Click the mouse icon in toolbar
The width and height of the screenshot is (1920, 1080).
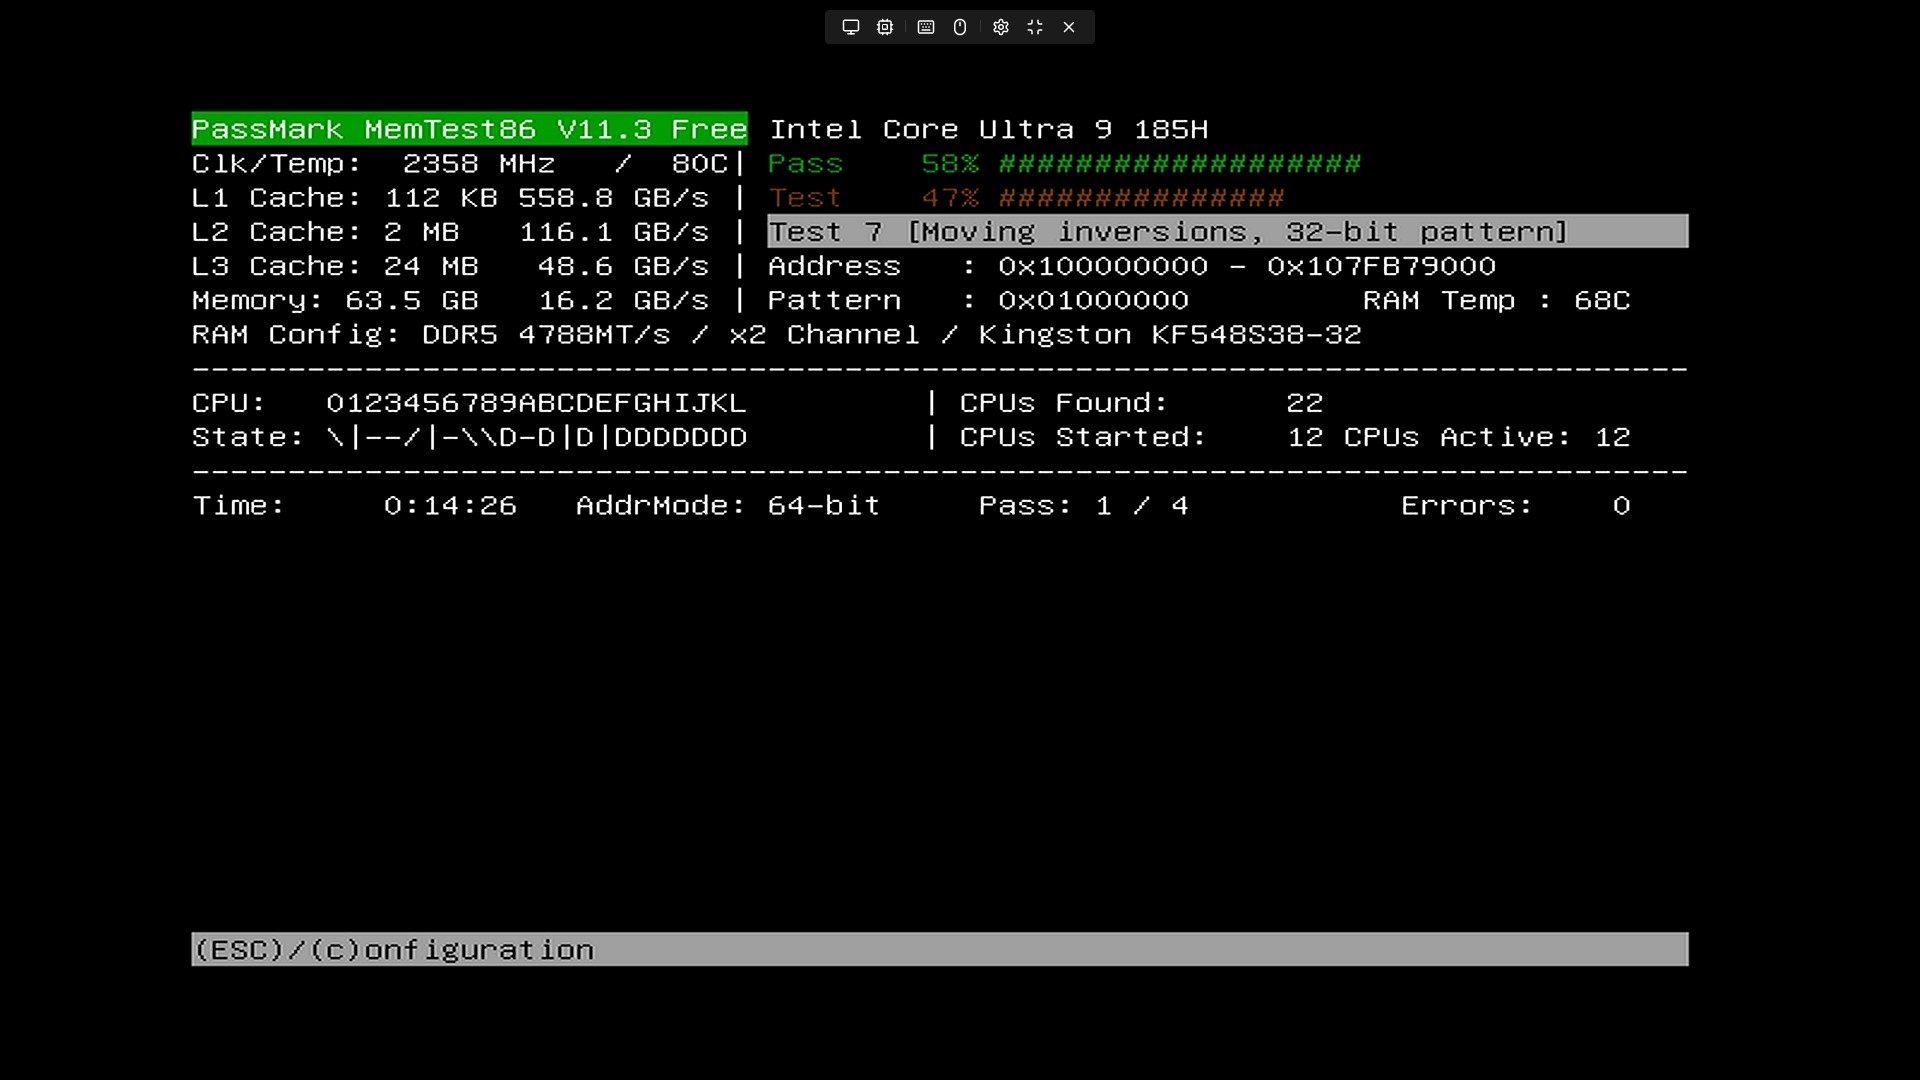tap(960, 27)
